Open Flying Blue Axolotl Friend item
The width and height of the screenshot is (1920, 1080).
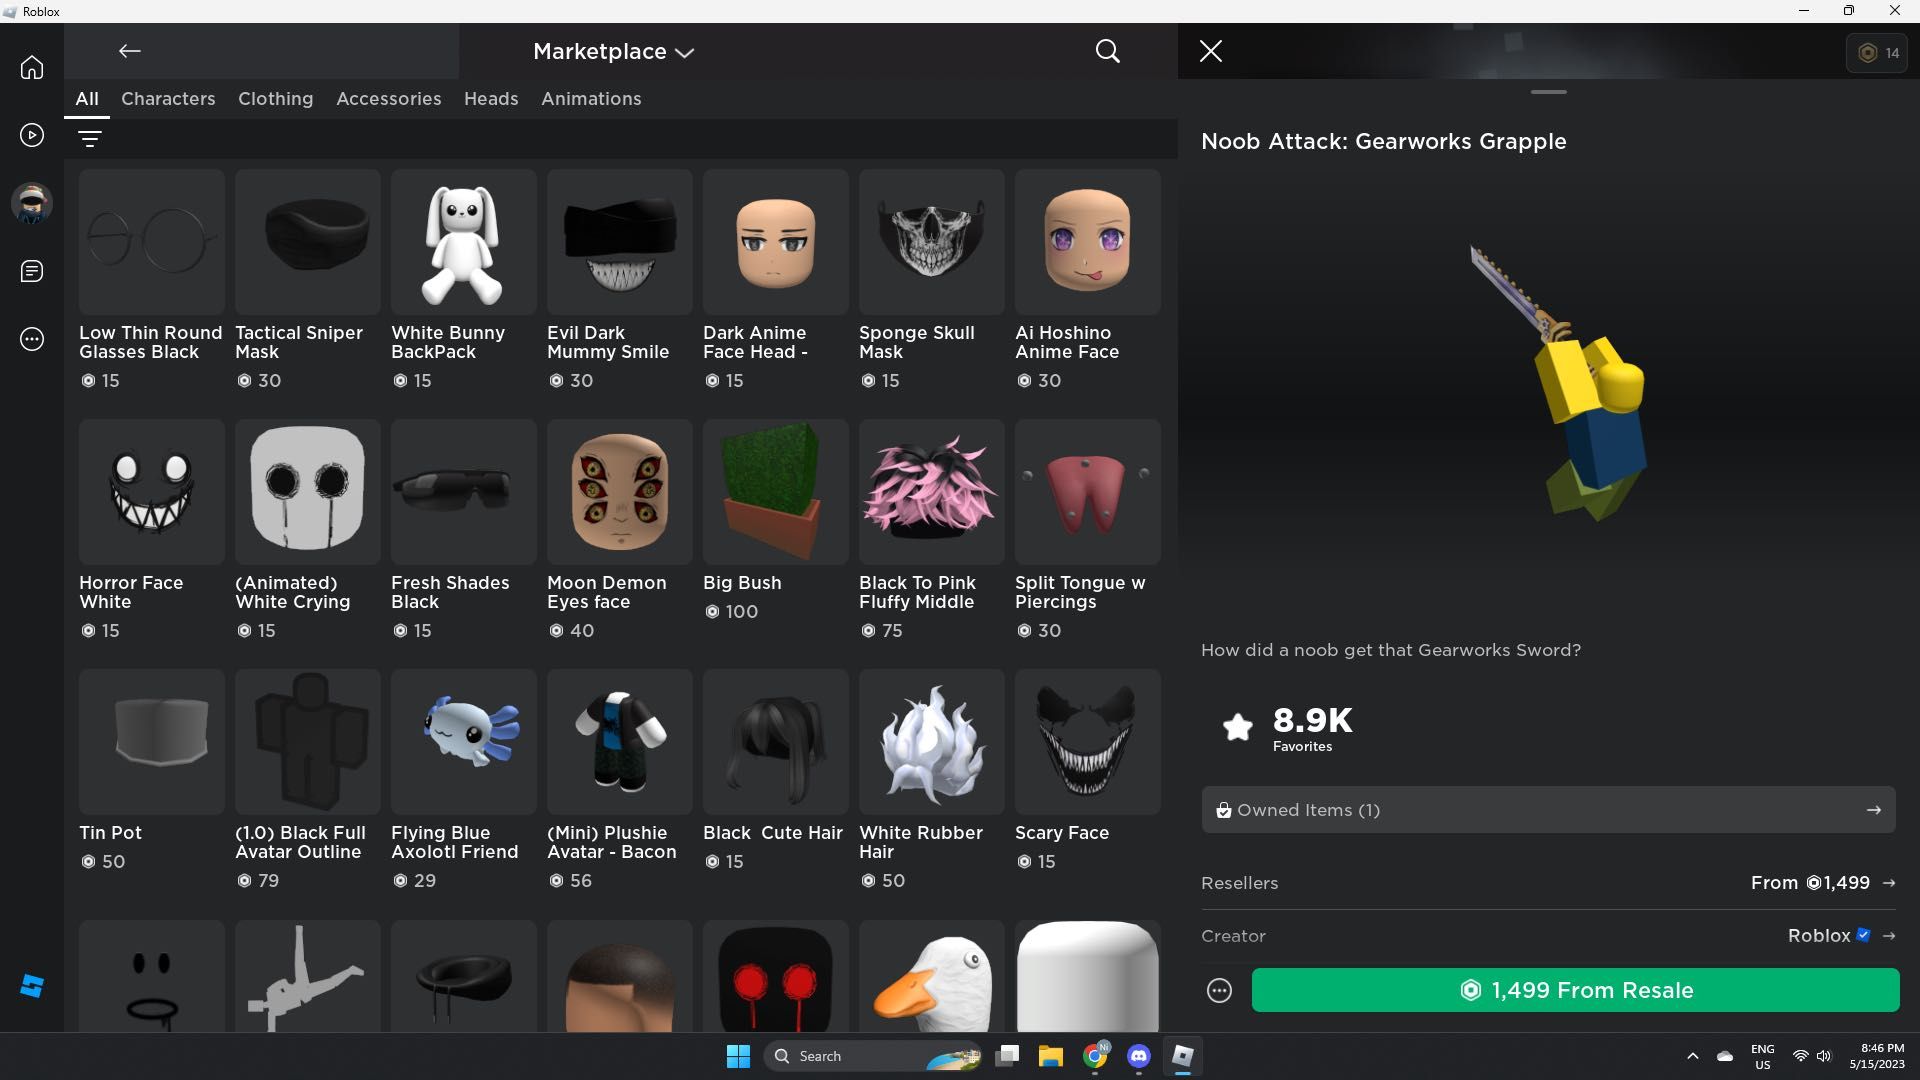click(x=464, y=780)
